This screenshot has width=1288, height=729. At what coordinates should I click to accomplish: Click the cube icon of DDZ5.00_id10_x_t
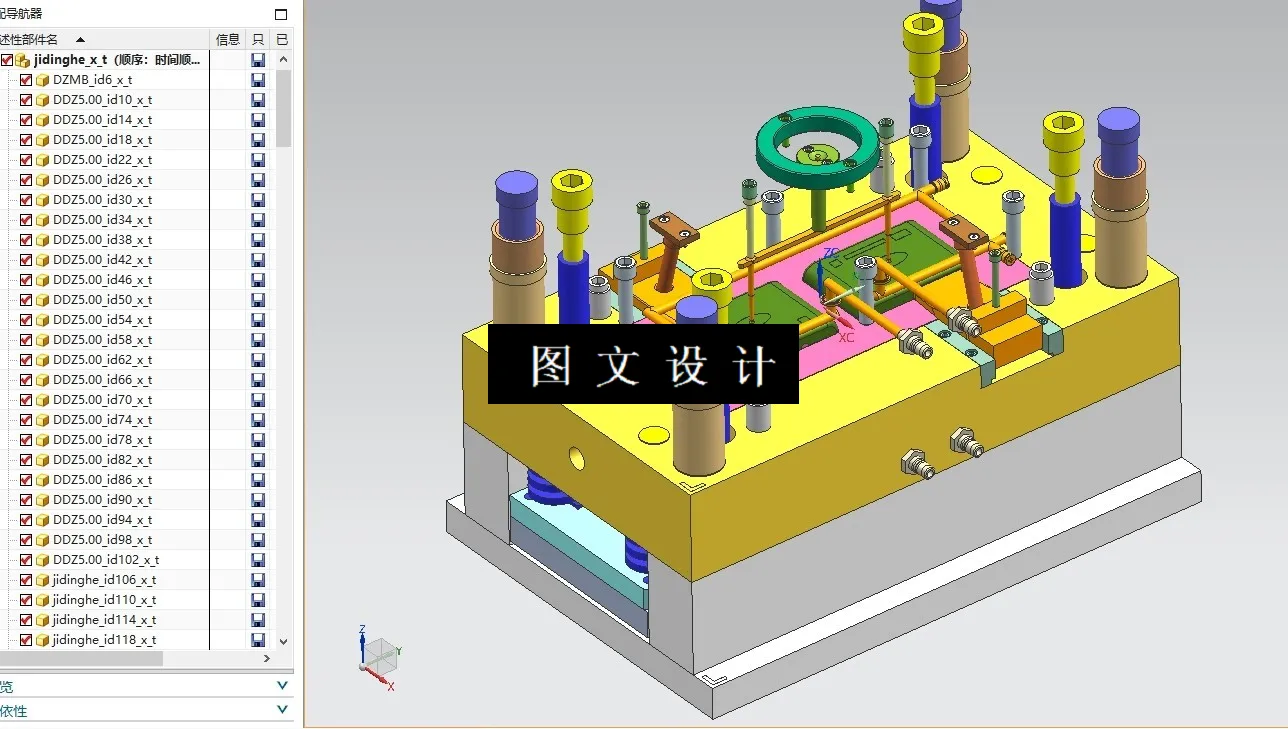tap(41, 99)
